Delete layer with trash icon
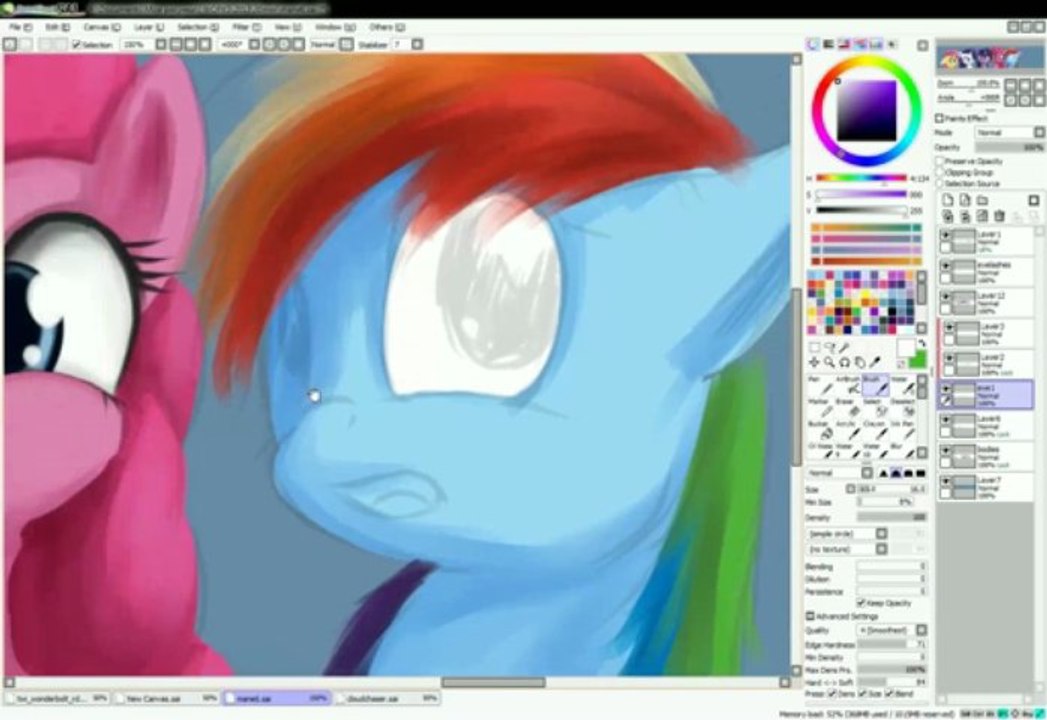Viewport: 1047px width, 720px height. (1000, 216)
